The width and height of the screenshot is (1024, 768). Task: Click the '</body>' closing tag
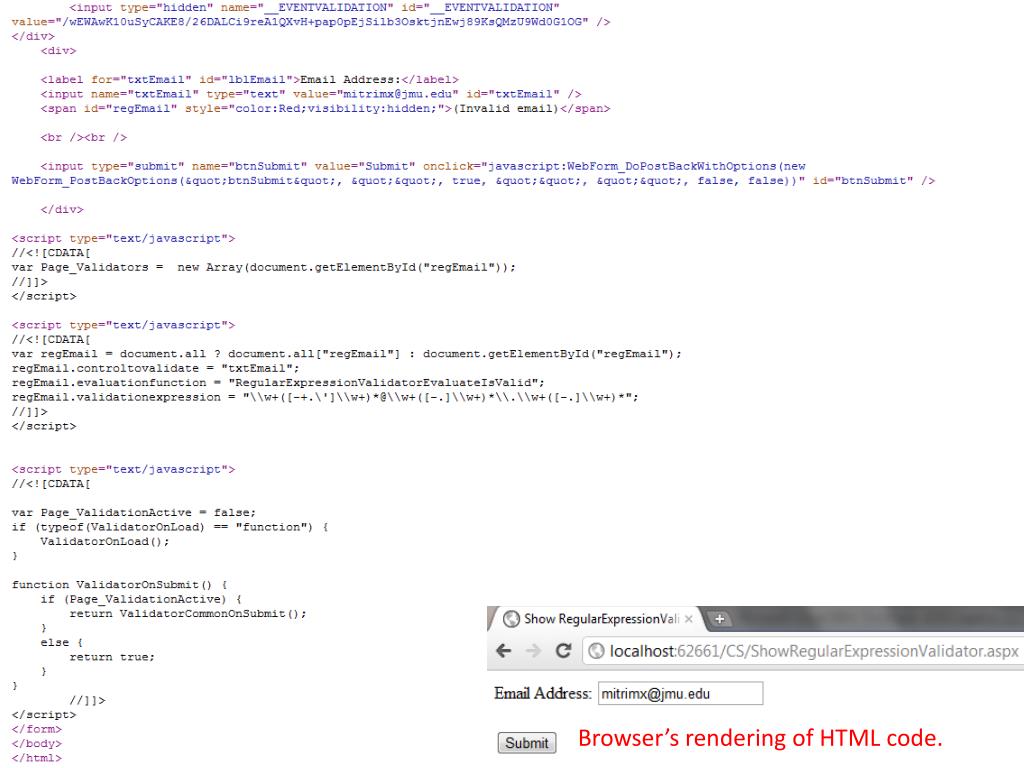(x=37, y=744)
